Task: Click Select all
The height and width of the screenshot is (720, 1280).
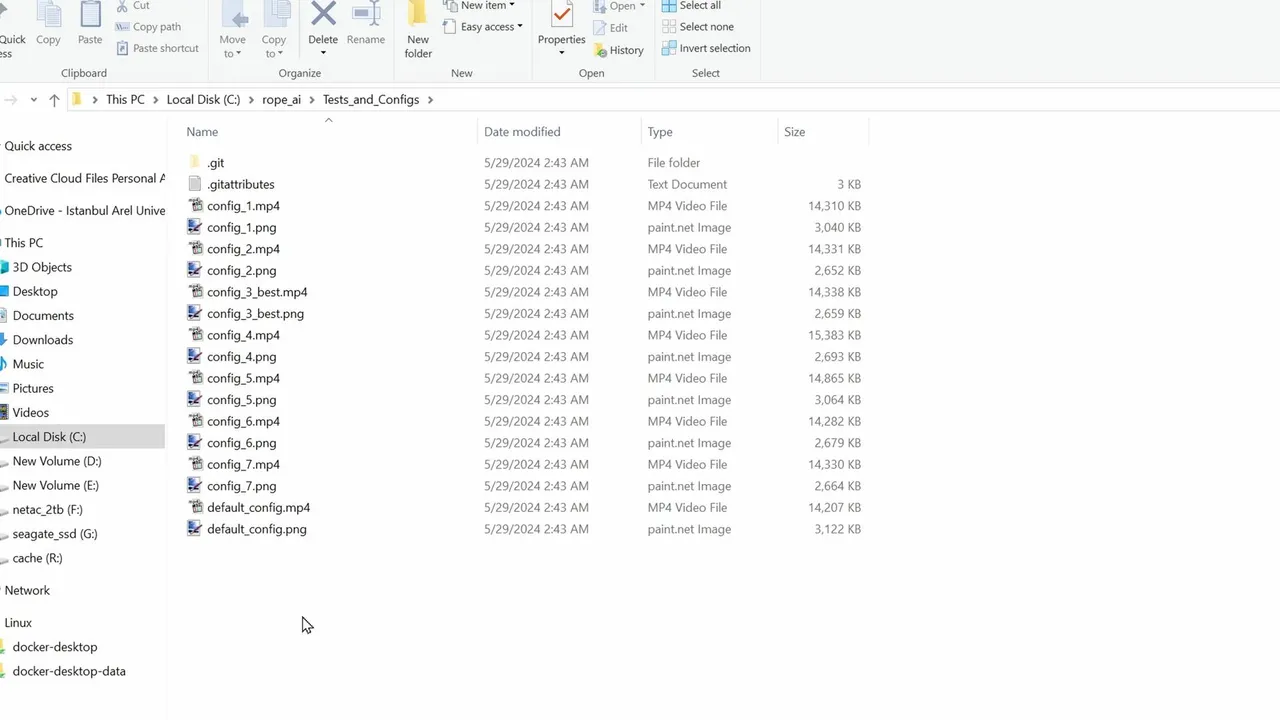Action: click(x=691, y=6)
